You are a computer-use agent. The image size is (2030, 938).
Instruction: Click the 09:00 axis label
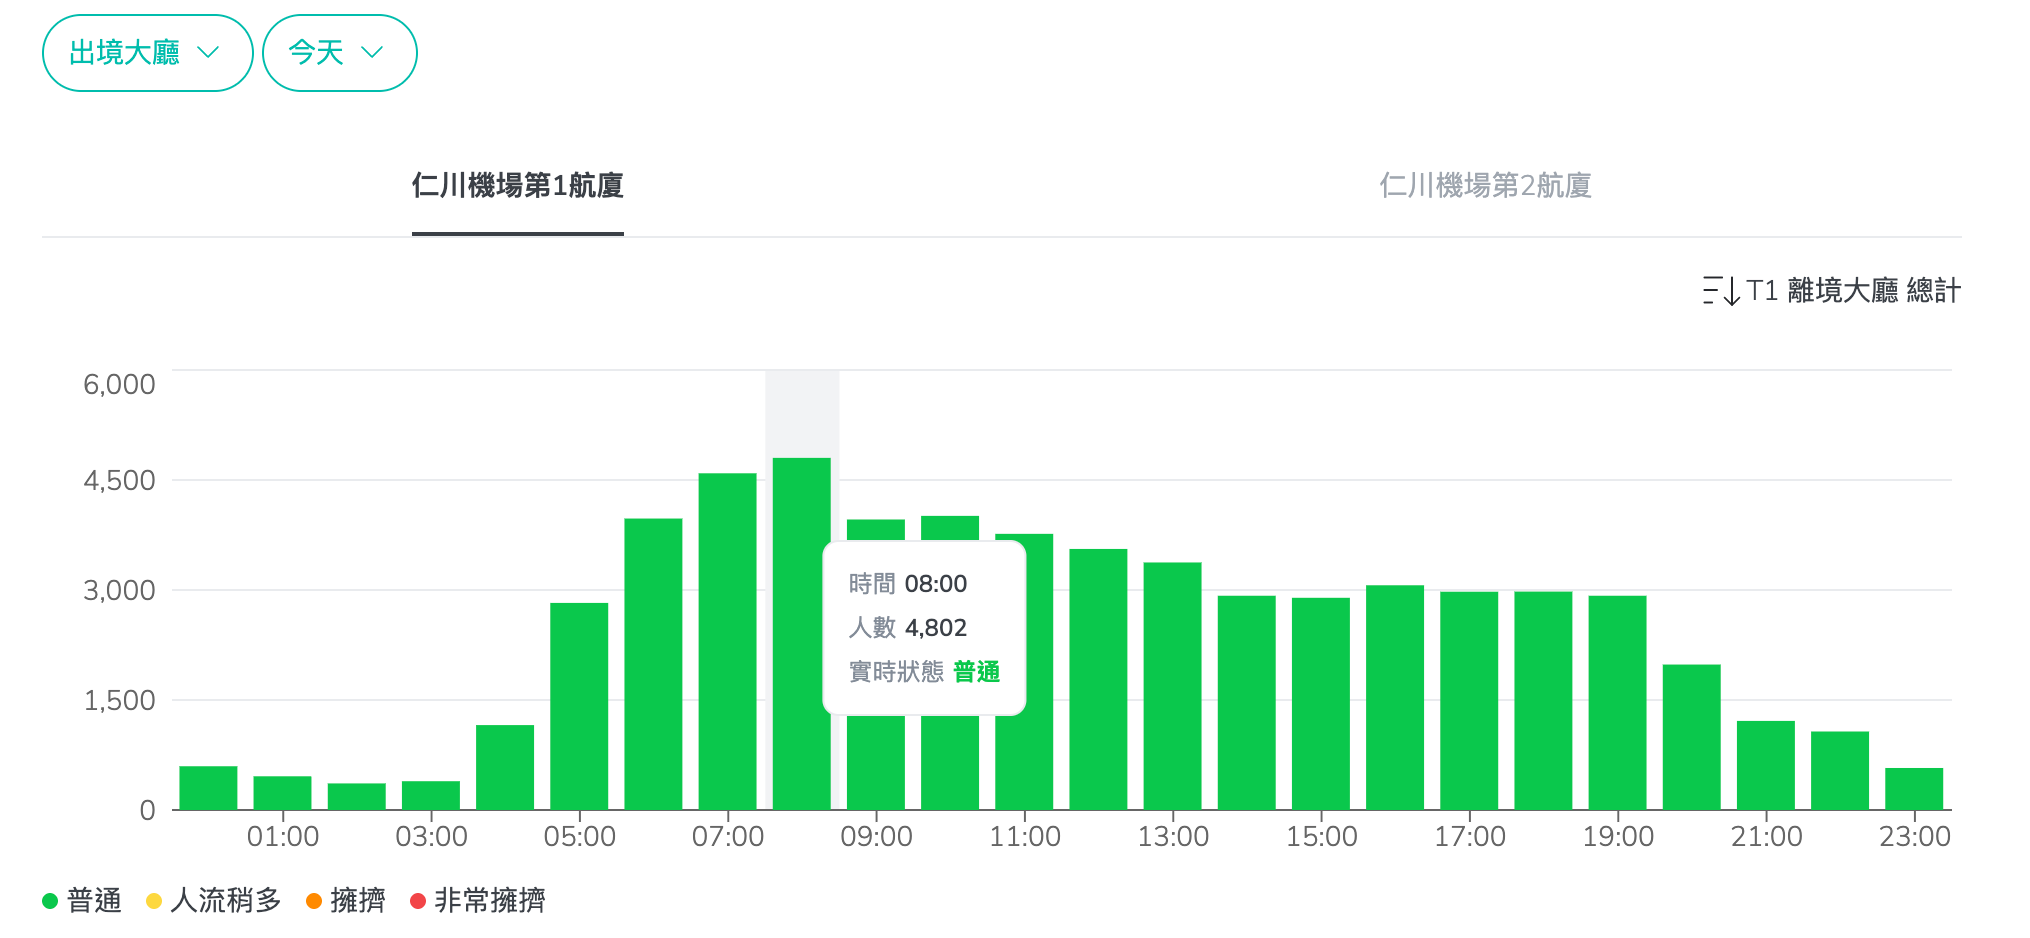tap(876, 836)
